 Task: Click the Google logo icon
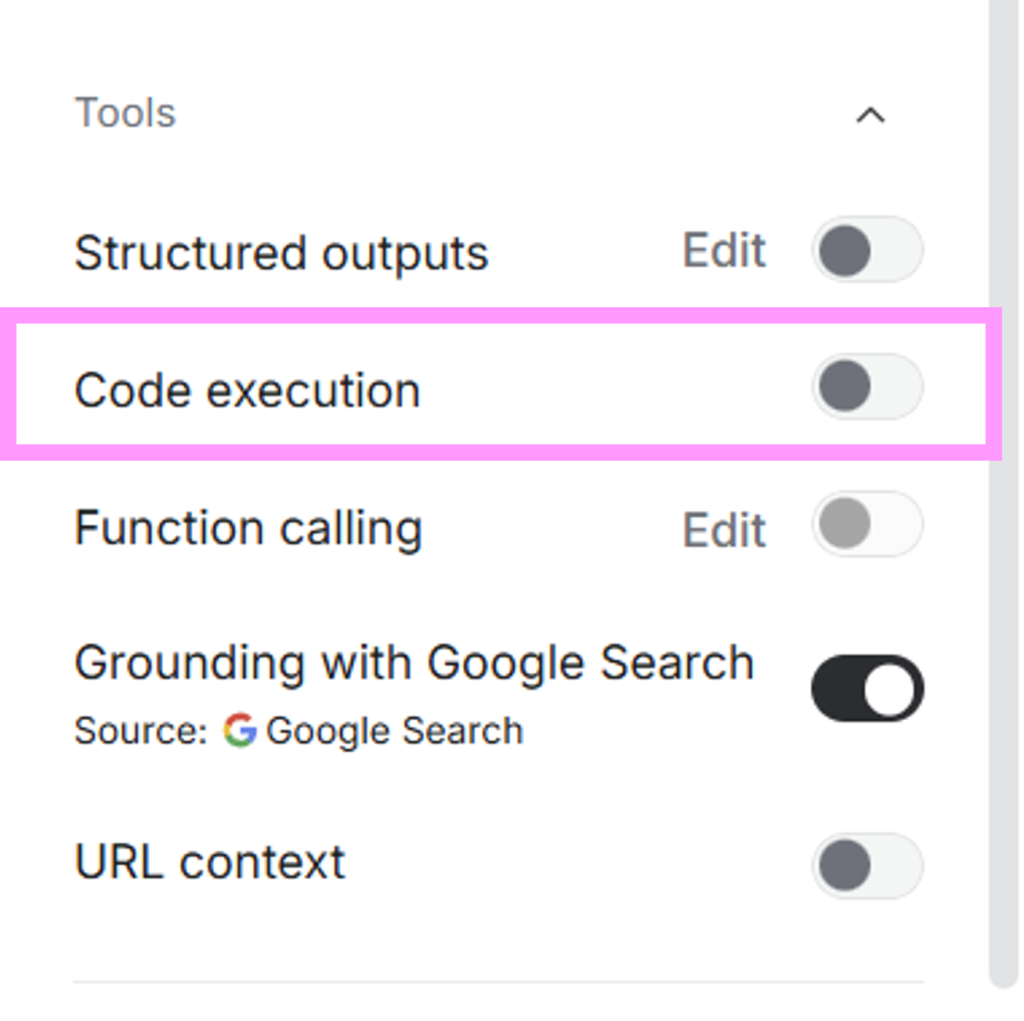point(239,731)
